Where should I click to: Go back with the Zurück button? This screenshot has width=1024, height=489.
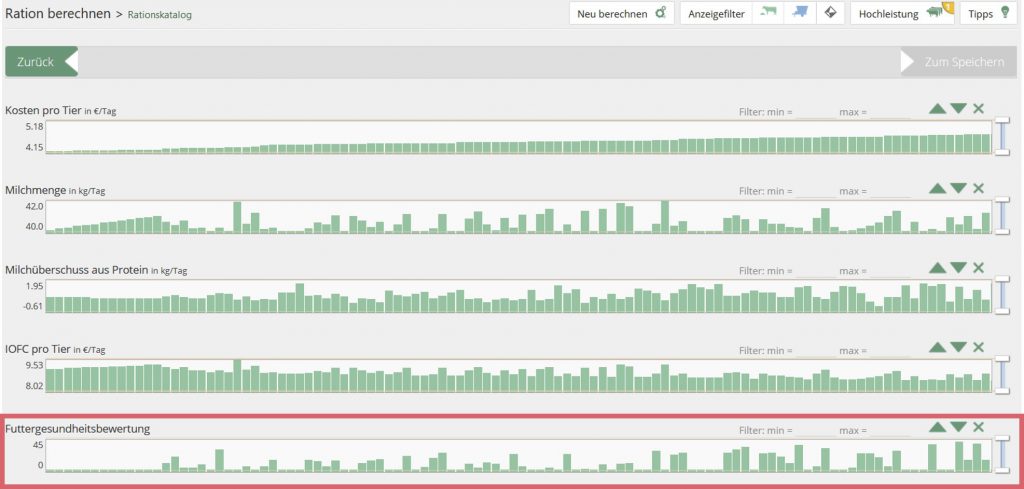click(x=42, y=61)
